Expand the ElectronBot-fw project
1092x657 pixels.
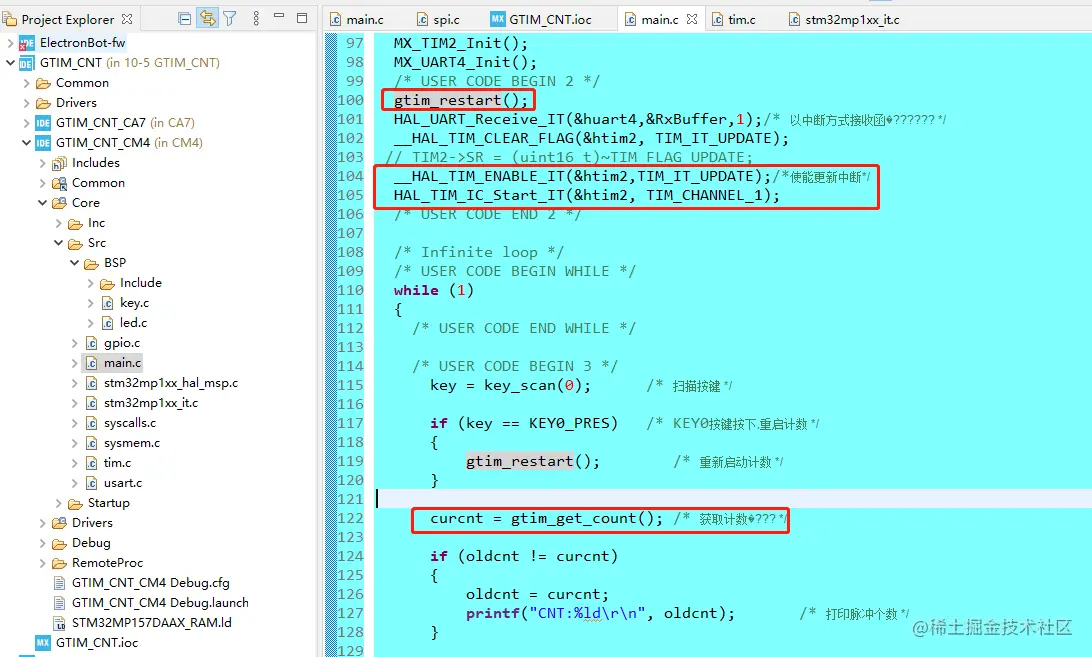coord(10,43)
